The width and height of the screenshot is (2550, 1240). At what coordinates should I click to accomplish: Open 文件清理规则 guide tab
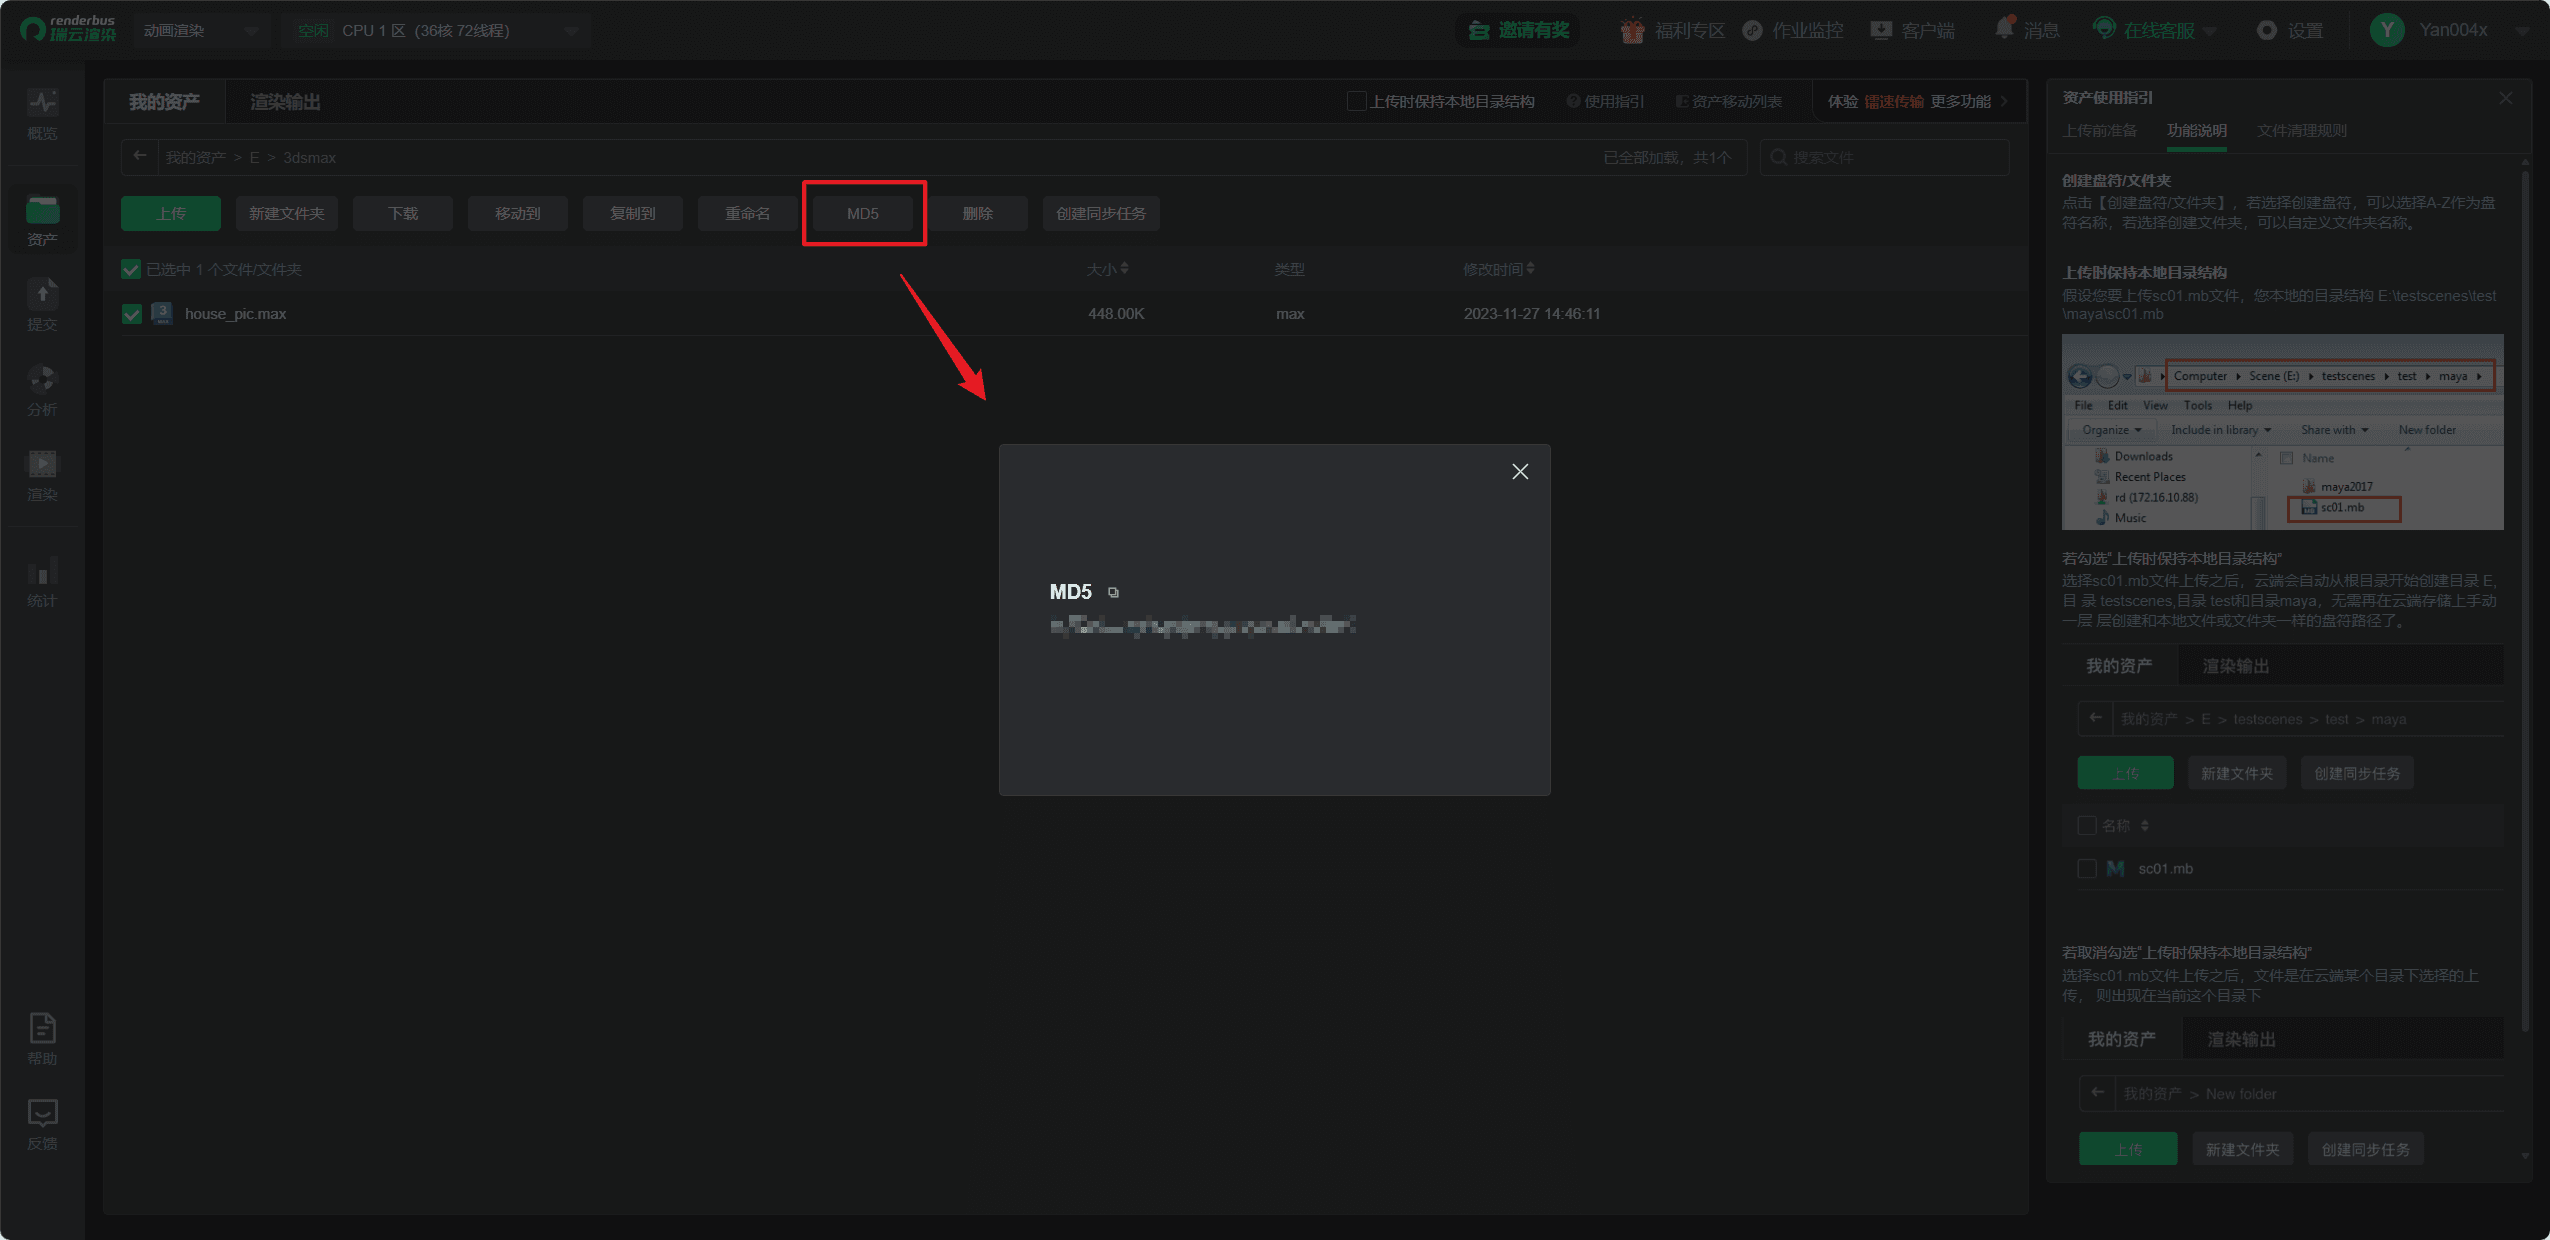(2302, 131)
